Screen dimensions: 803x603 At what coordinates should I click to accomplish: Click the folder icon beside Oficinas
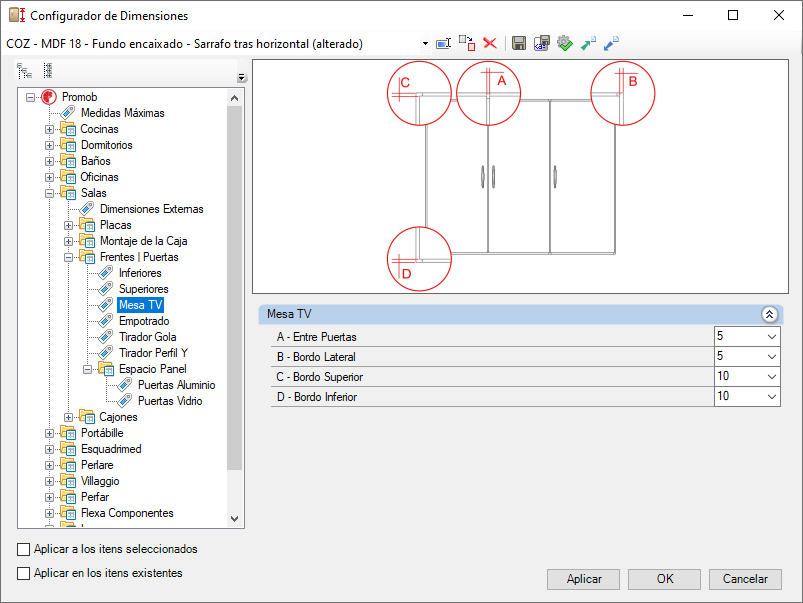tap(68, 177)
